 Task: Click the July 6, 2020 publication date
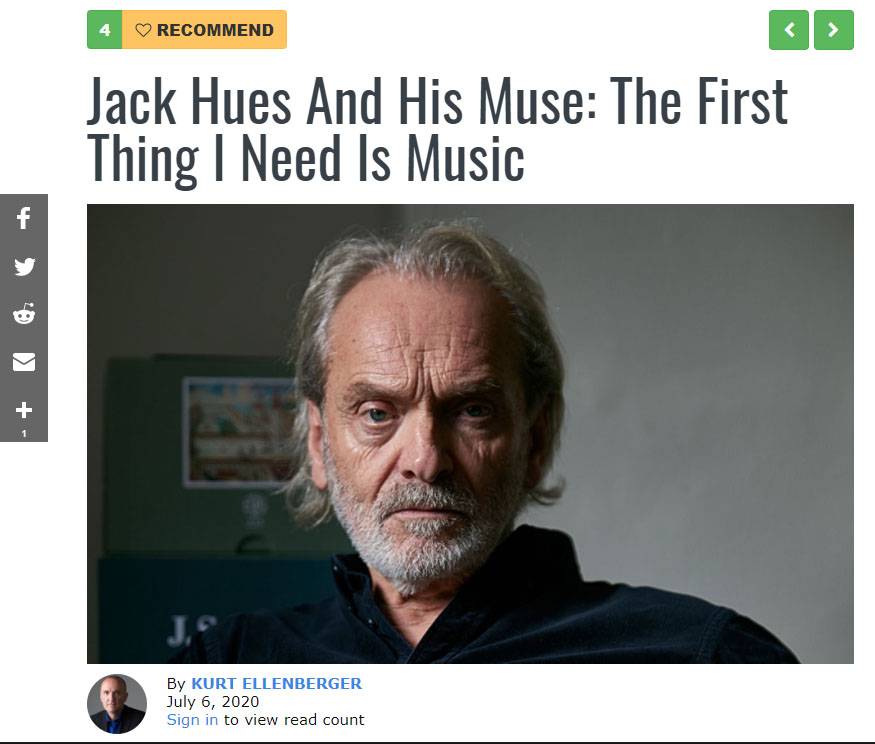(x=213, y=702)
